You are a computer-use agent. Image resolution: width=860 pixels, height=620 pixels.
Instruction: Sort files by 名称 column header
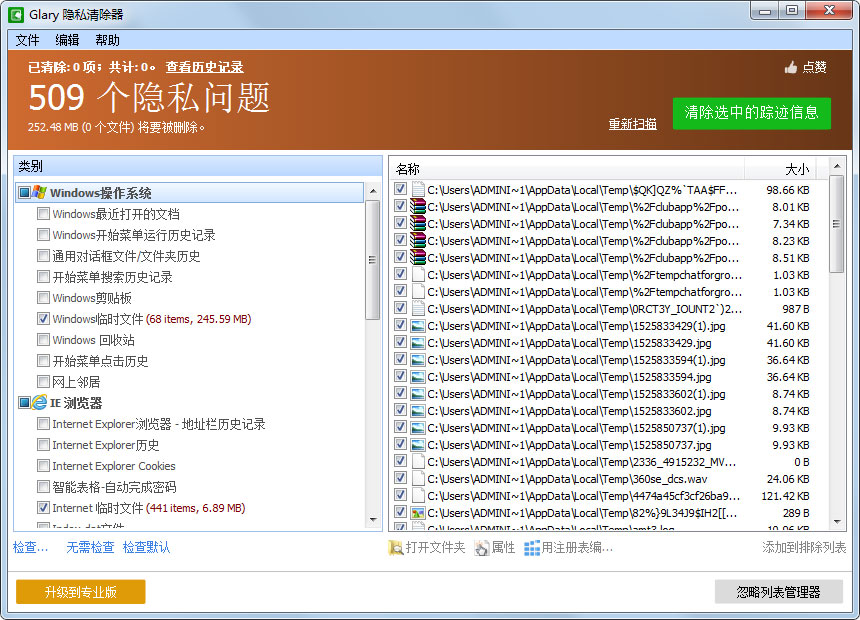(567, 169)
